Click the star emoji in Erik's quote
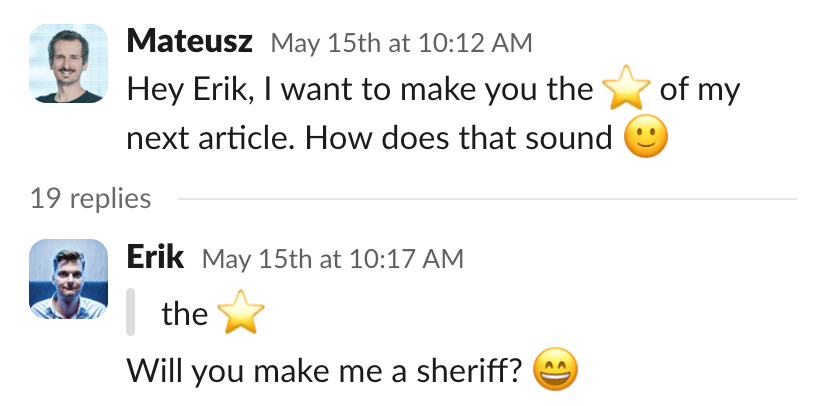834x406 pixels. coord(241,315)
